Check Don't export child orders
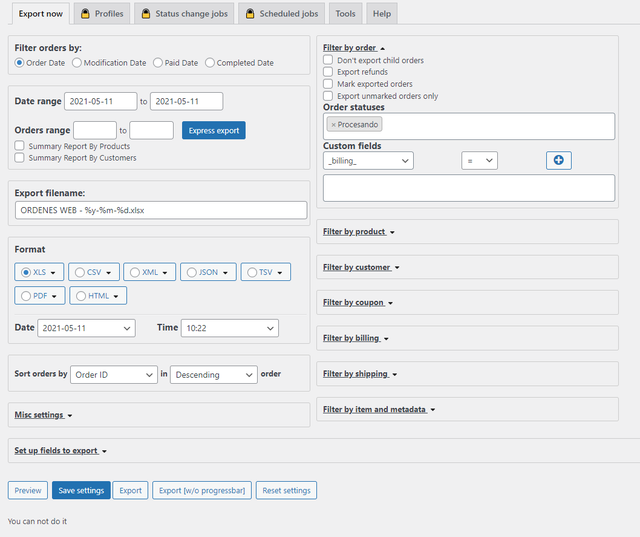This screenshot has height=537, width=640. point(328,60)
